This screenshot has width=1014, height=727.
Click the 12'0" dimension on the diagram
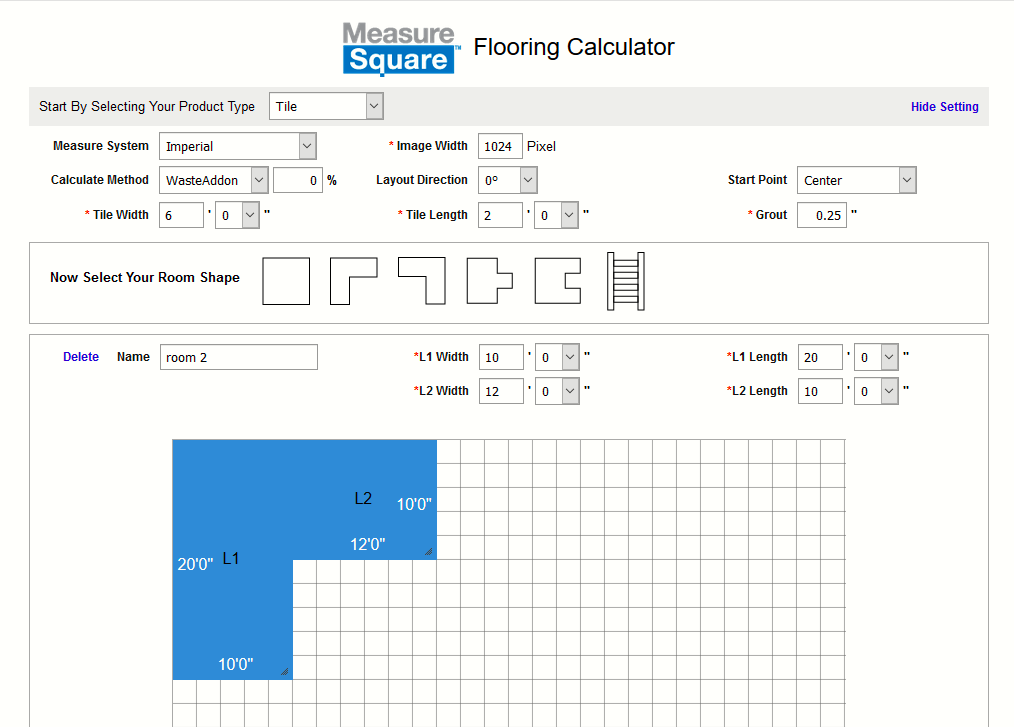click(367, 545)
